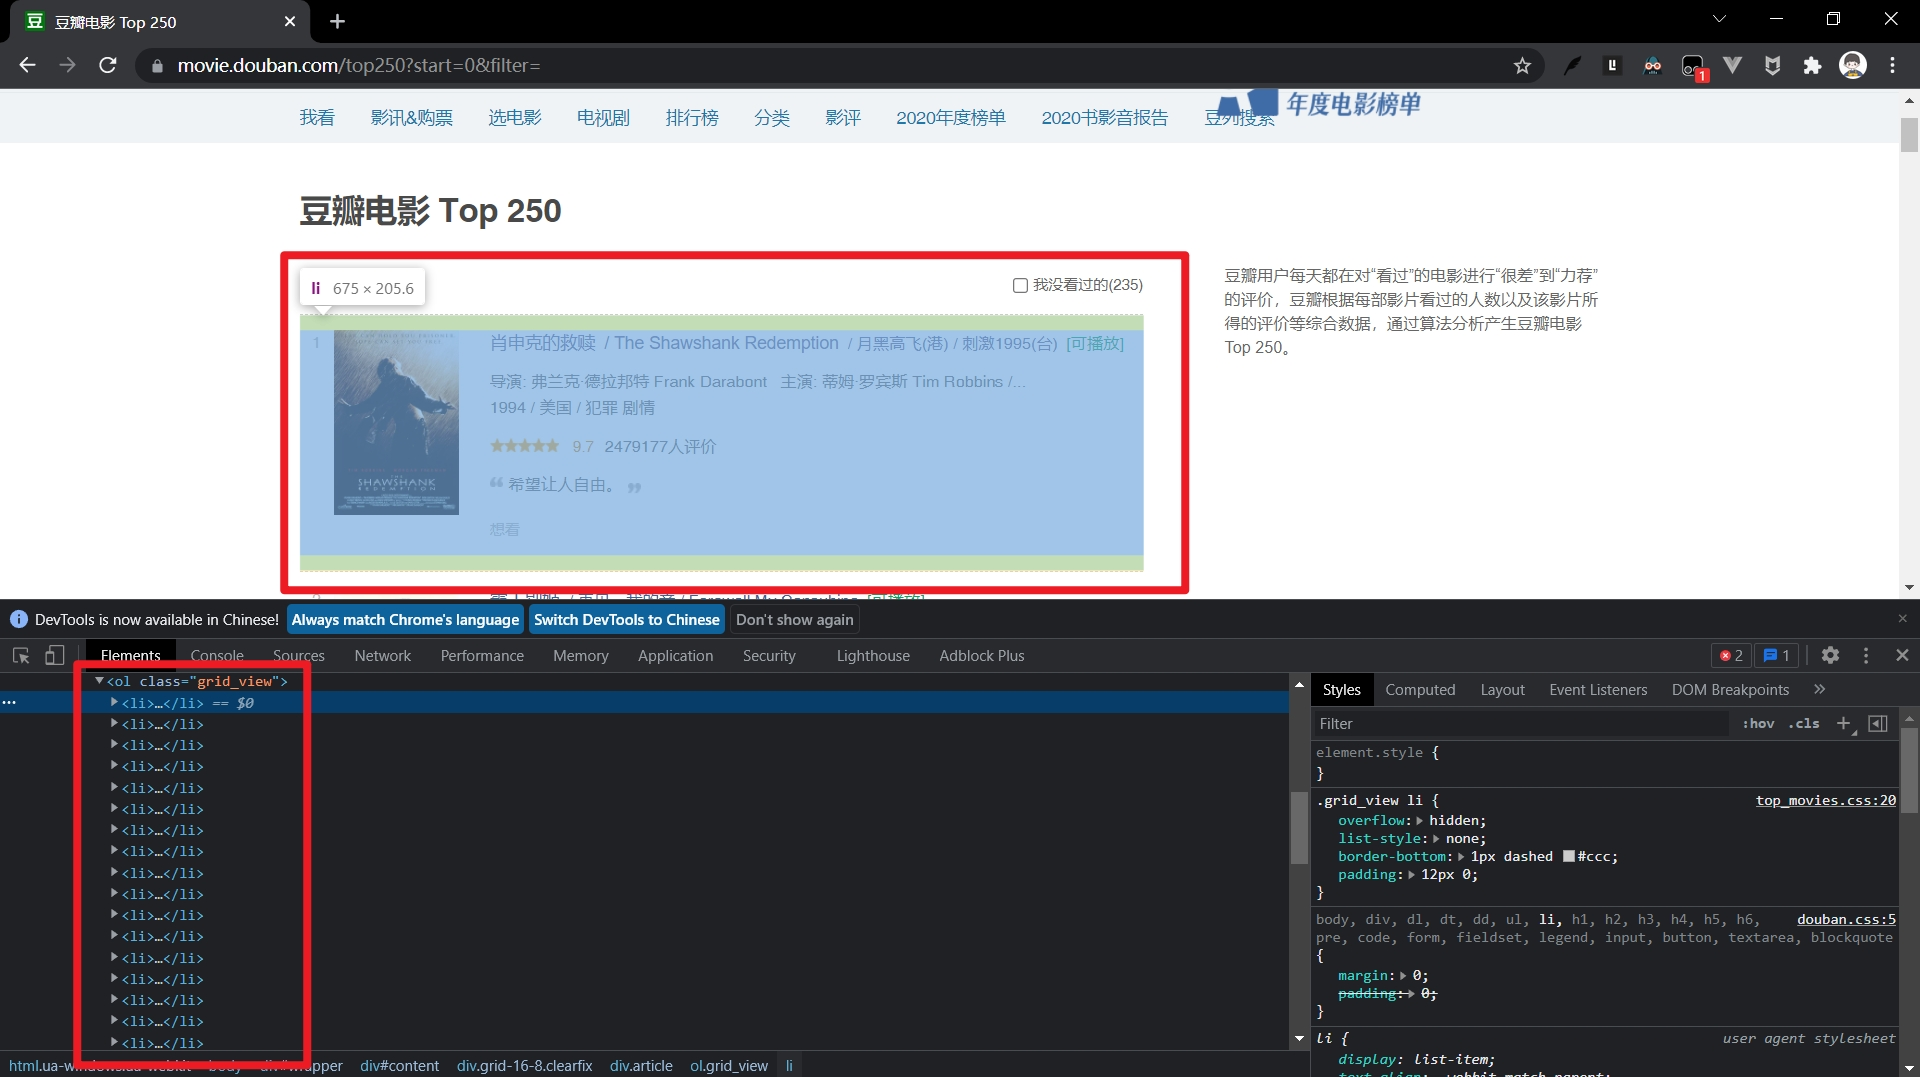1920x1077 pixels.
Task: Open the Lighthouse tab
Action: [873, 655]
